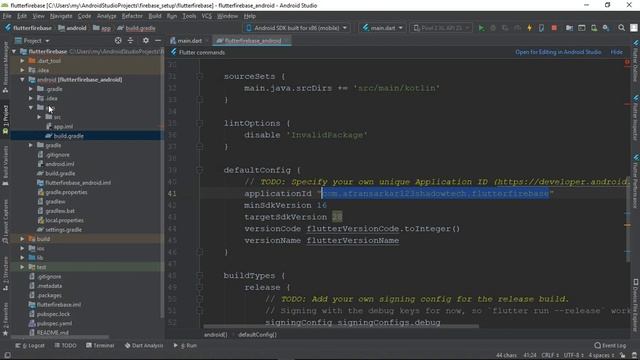Open Structure side tool window

point(5,273)
